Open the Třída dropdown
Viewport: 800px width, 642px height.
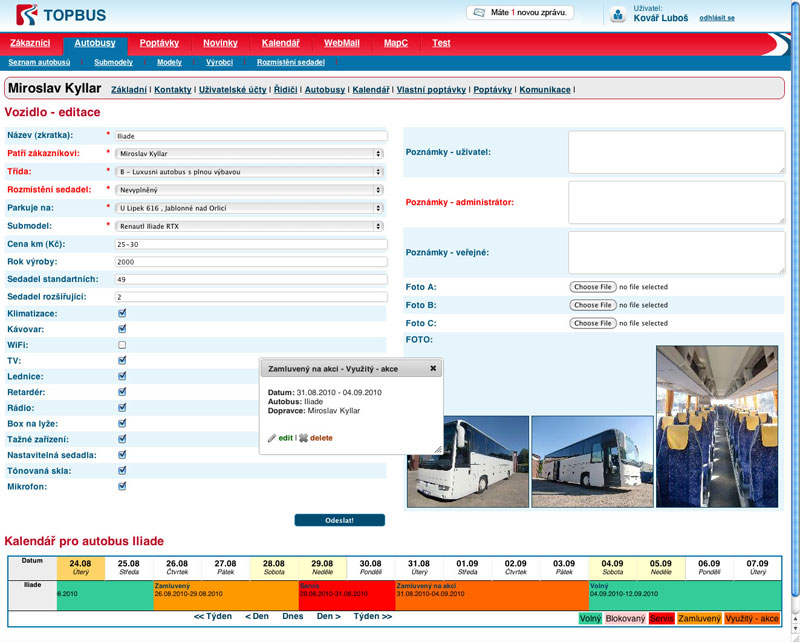[x=249, y=172]
